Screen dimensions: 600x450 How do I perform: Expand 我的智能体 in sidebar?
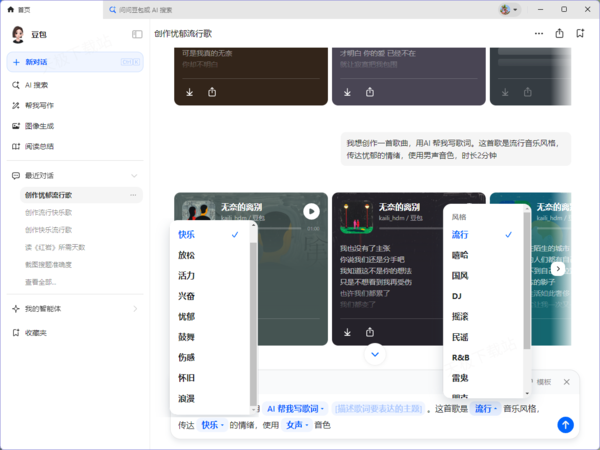[134, 309]
